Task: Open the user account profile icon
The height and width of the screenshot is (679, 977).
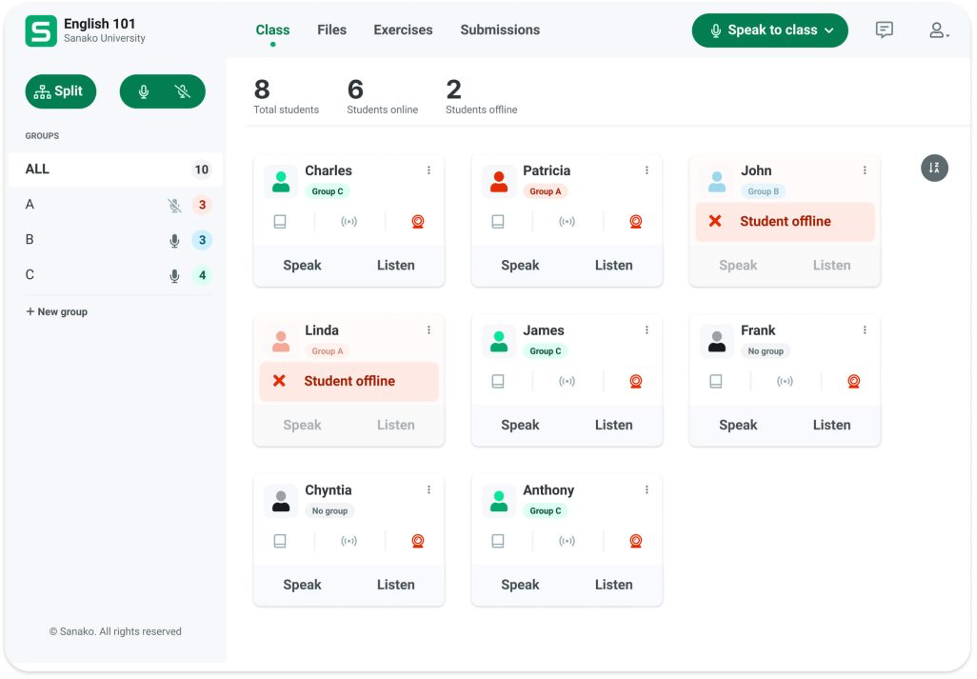Action: pos(938,30)
